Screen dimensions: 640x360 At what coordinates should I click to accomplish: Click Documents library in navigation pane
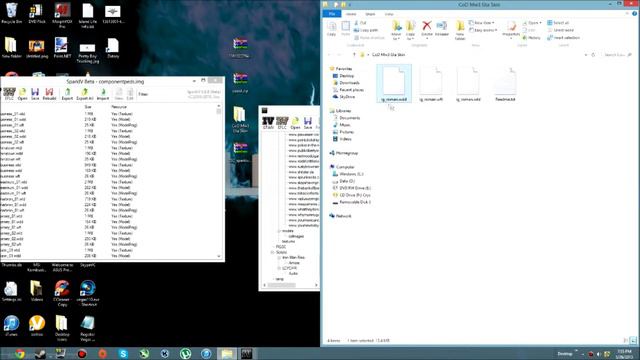[347, 118]
